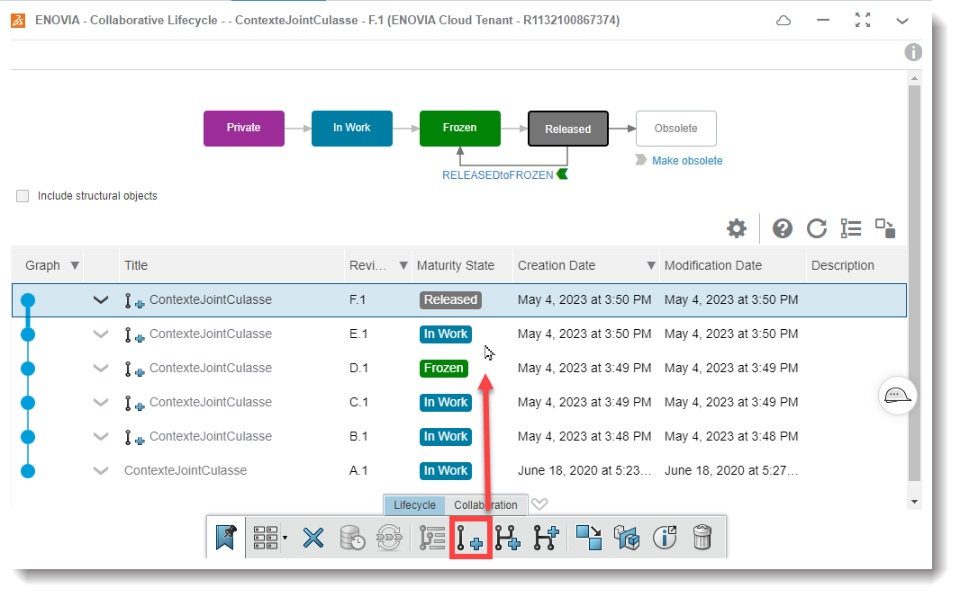Switch to the Collaboration tab

coord(486,505)
